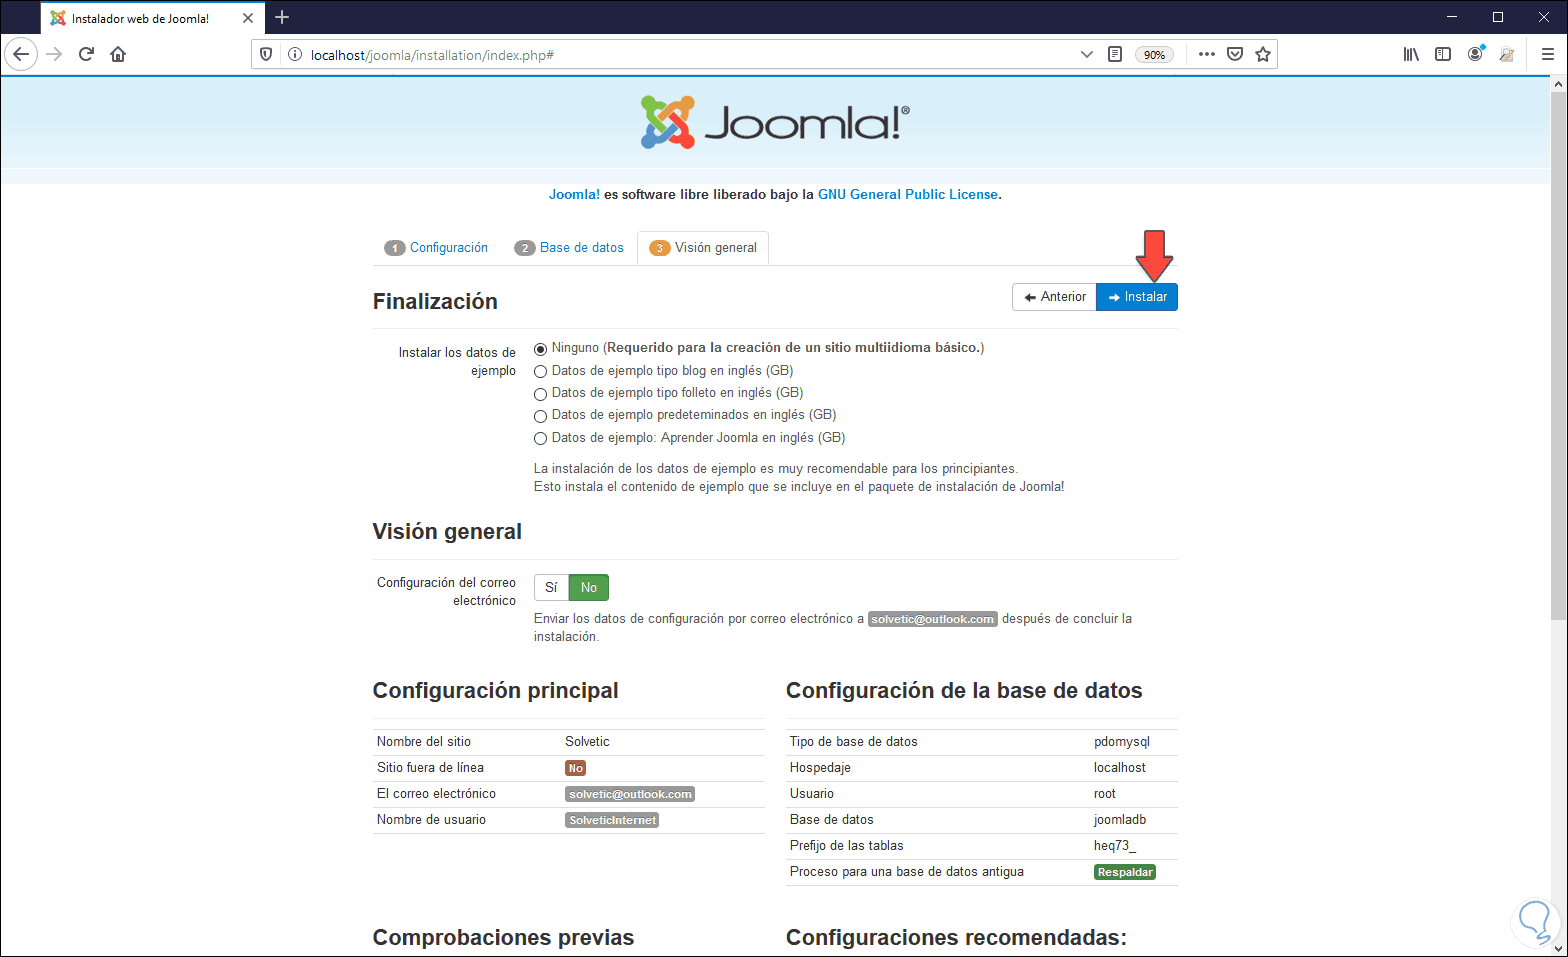The height and width of the screenshot is (957, 1568).
Task: Show the sidebars panel
Action: pyautogui.click(x=1443, y=54)
